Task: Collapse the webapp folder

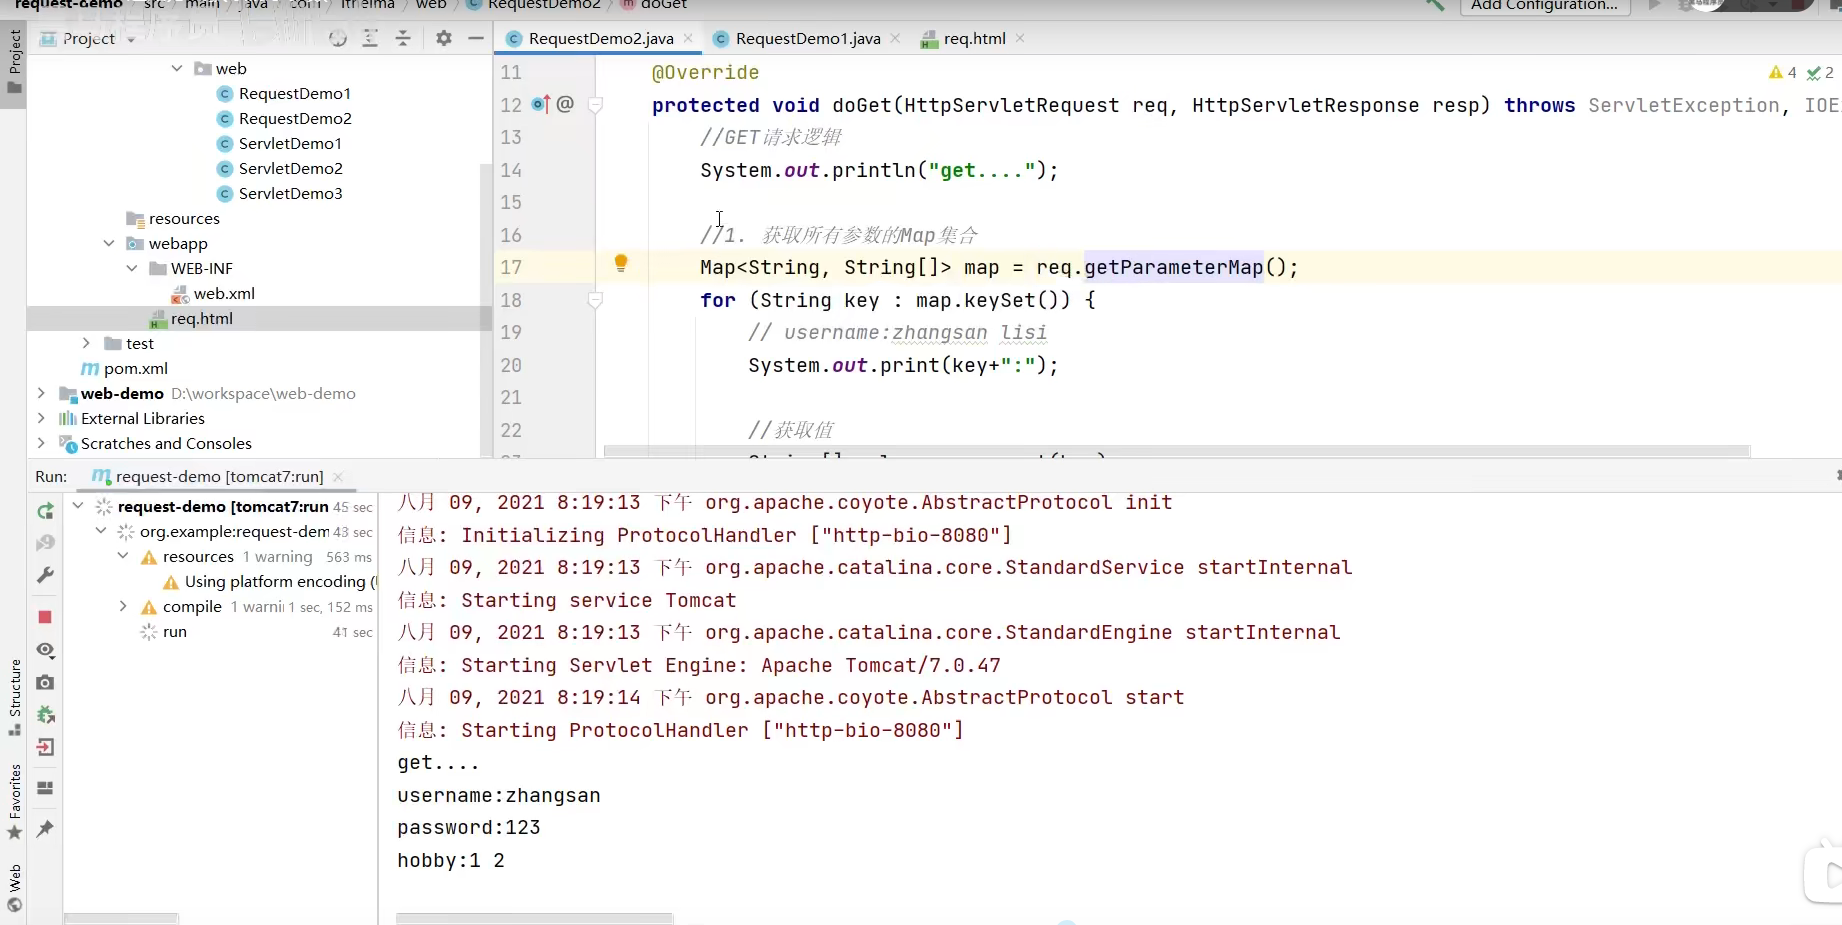Action: pos(108,243)
